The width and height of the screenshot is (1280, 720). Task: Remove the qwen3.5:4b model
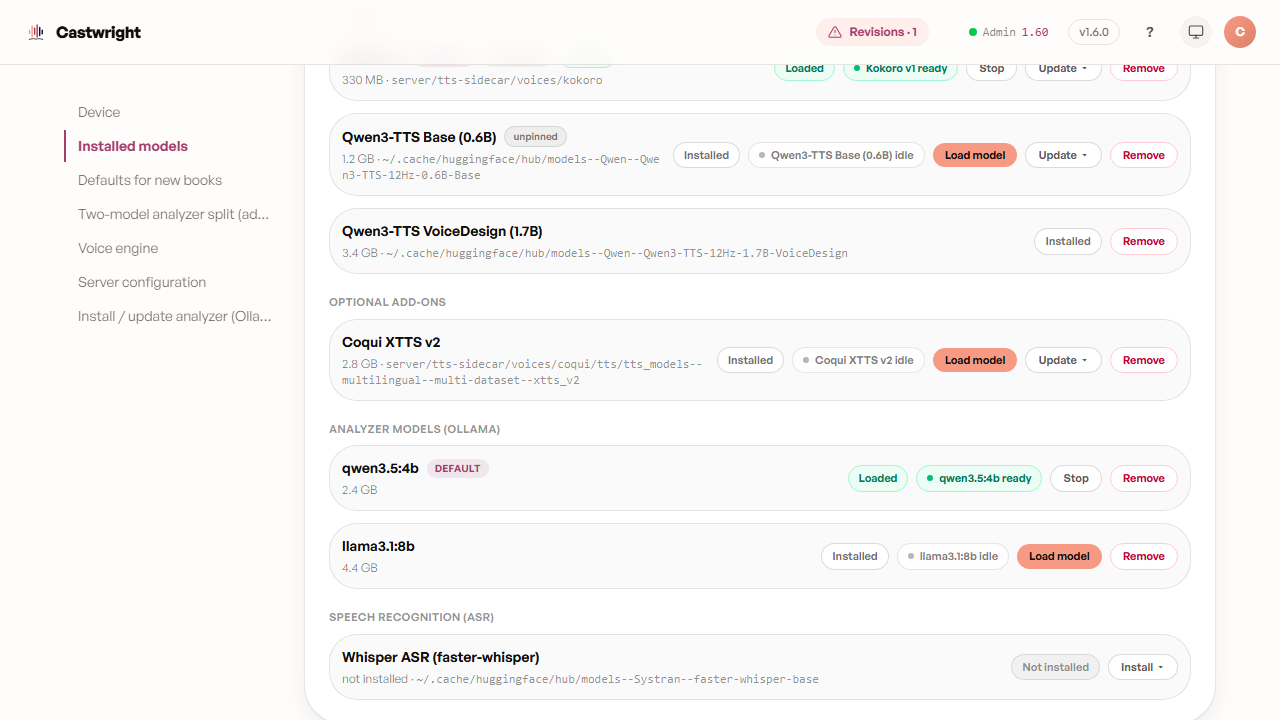point(1144,478)
